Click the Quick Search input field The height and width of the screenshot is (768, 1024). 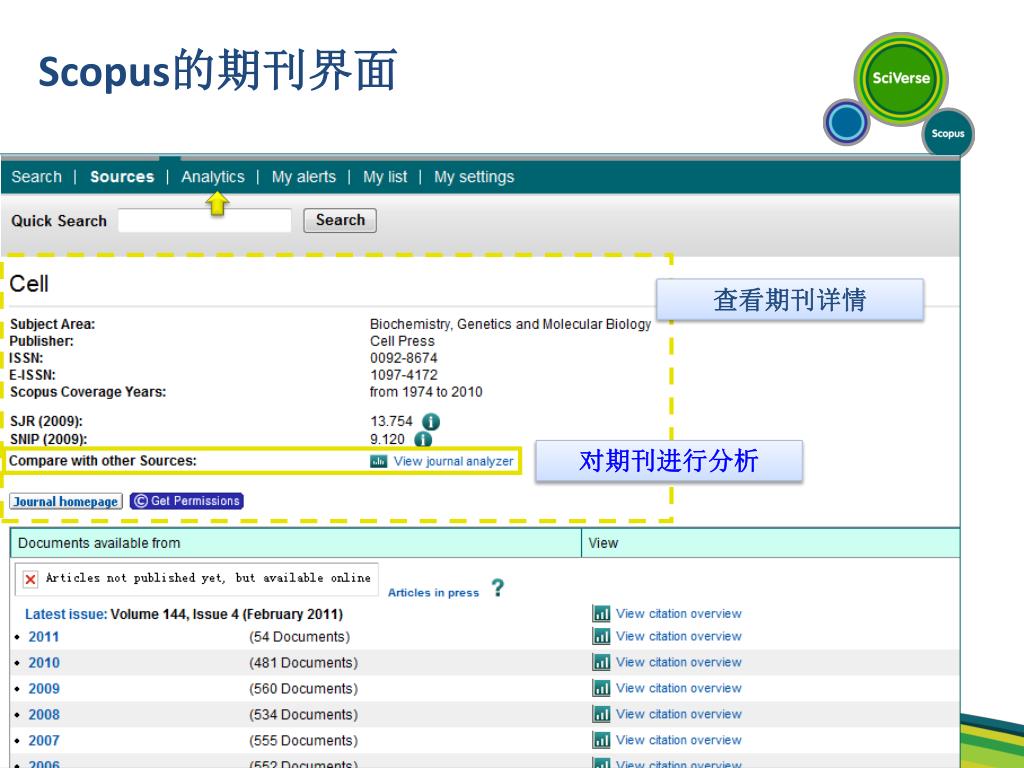click(204, 221)
